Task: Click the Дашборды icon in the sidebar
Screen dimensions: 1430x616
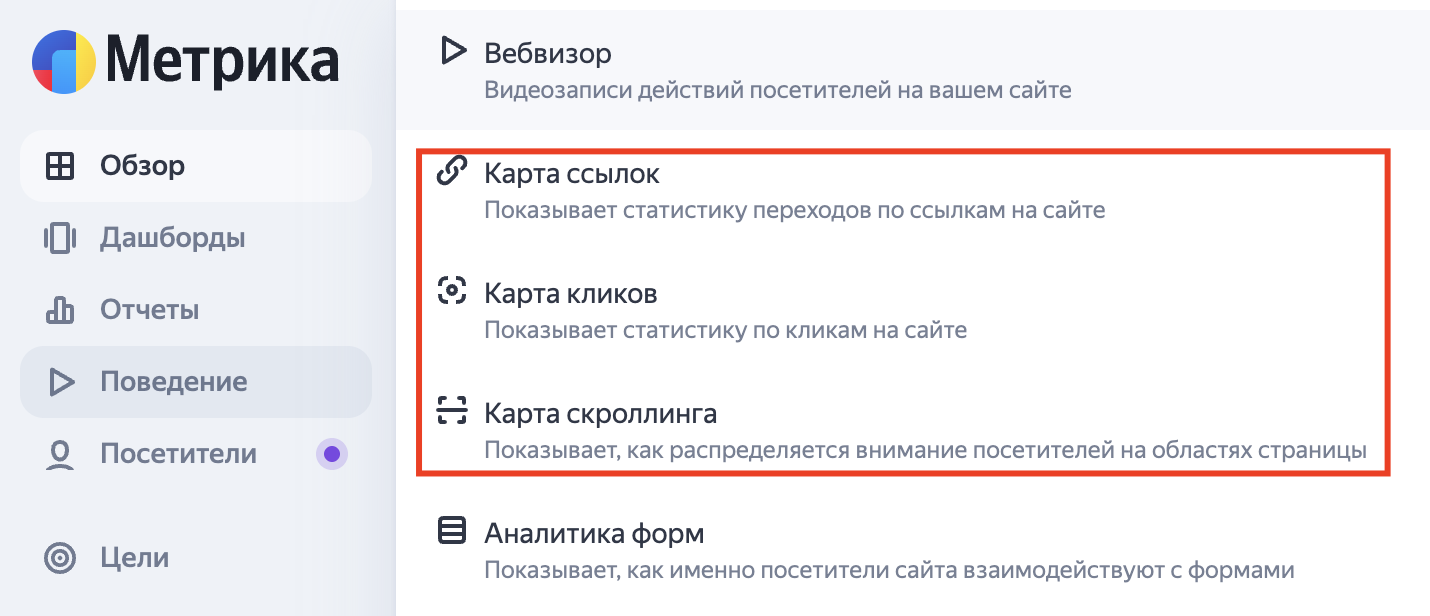Action: tap(61, 238)
